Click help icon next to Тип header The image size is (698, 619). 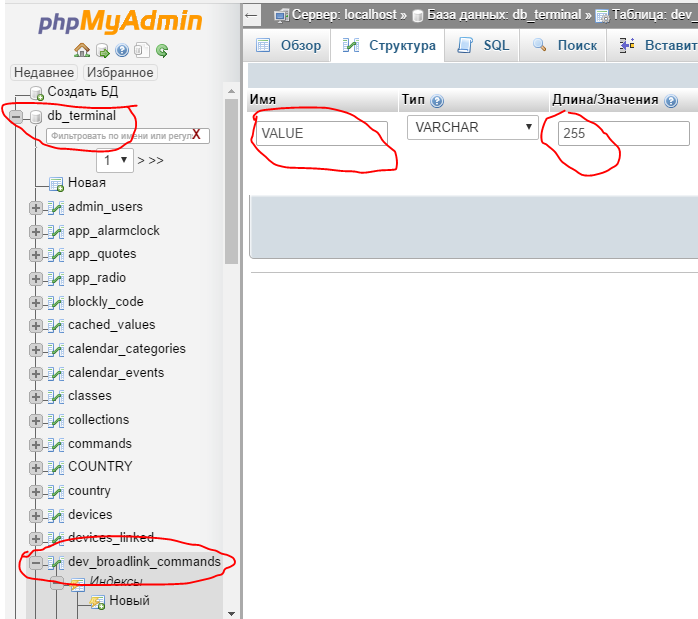click(437, 101)
